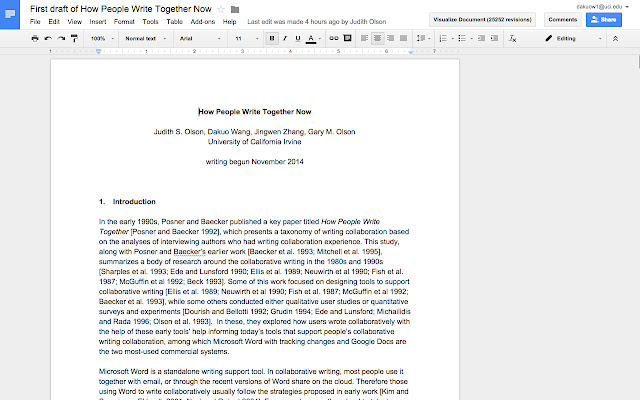Open the Format menu
Viewport: 640px width, 400px height.
tap(124, 22)
